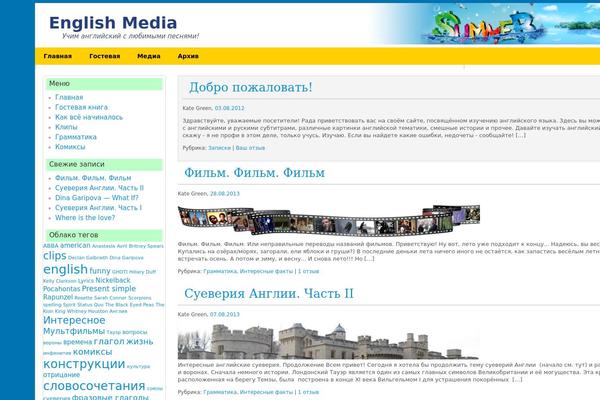600x400 pixels.
Task: Open the отрицание tag
Action: (61, 375)
